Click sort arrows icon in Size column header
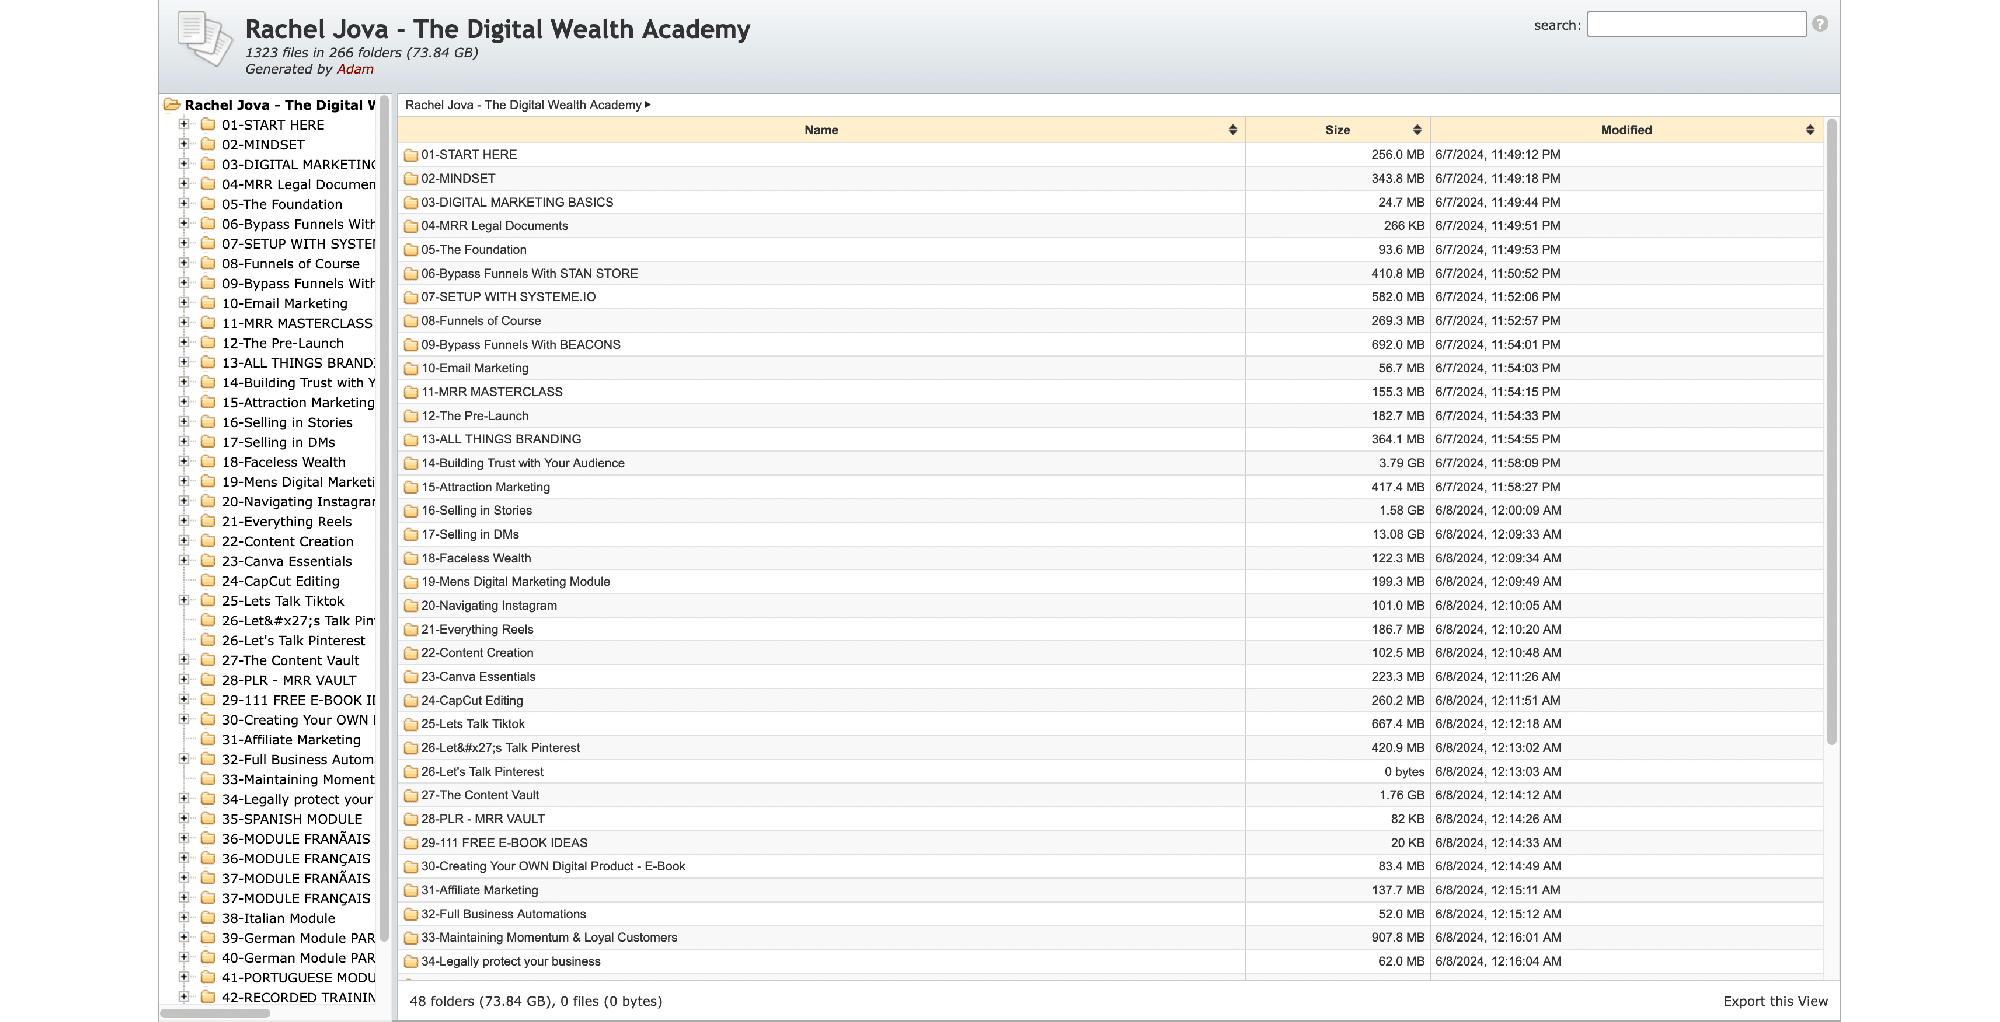The height and width of the screenshot is (1022, 2000). 1417,130
